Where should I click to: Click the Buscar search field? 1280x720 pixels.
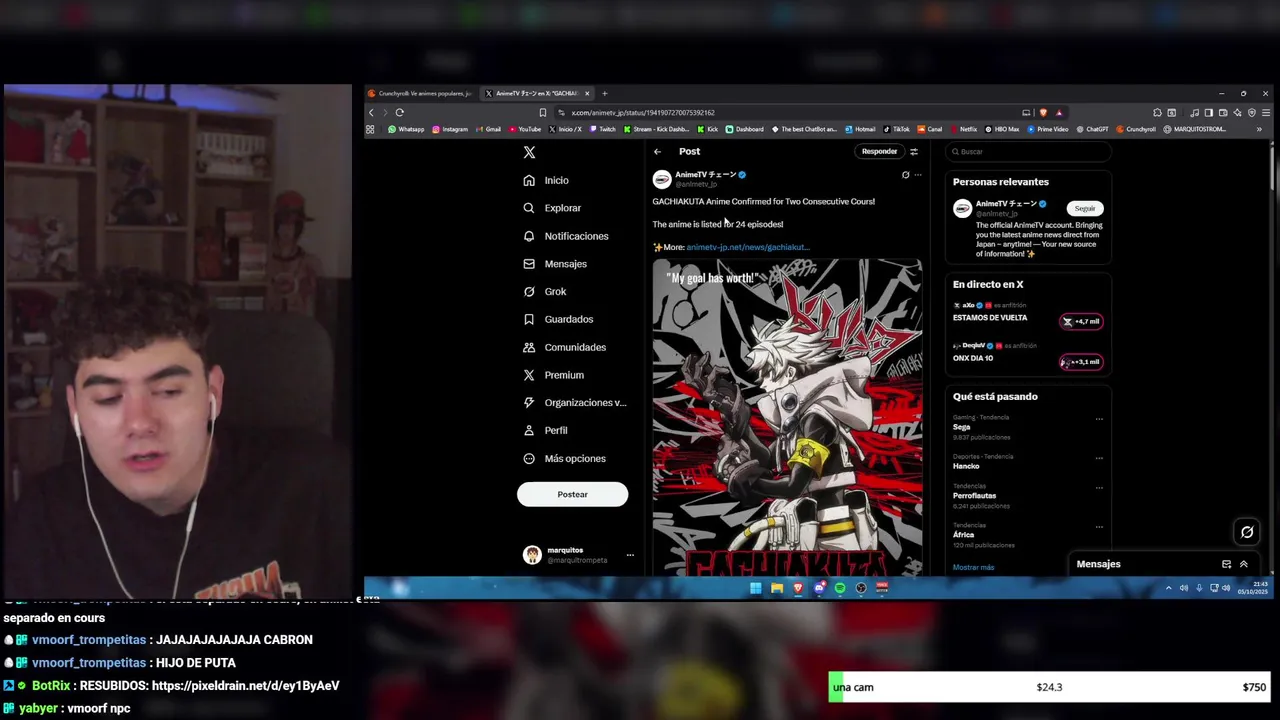tap(1028, 152)
